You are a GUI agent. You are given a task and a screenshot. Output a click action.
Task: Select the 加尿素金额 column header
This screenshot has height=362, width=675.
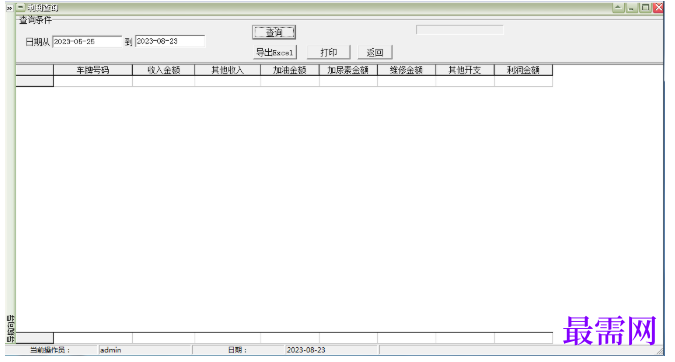click(x=348, y=70)
